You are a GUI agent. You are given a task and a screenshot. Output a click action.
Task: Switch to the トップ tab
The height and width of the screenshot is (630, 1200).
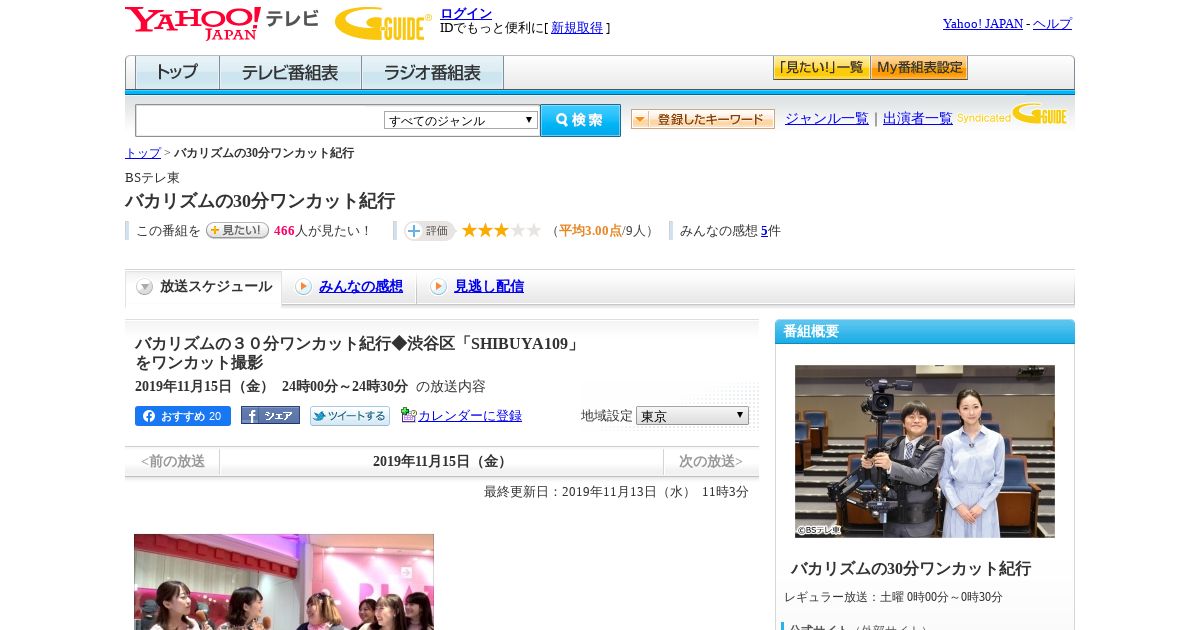click(x=177, y=73)
